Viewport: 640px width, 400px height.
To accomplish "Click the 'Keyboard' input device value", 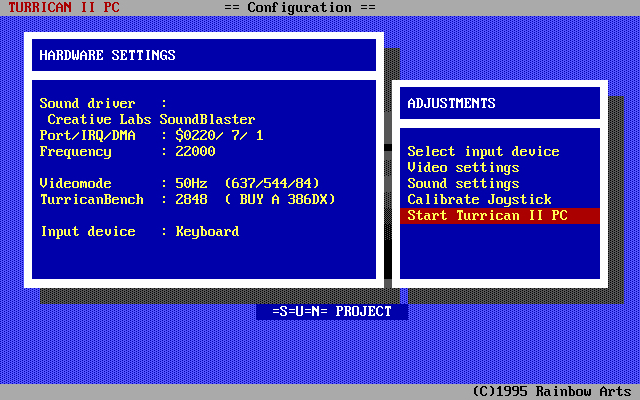I will point(207,231).
